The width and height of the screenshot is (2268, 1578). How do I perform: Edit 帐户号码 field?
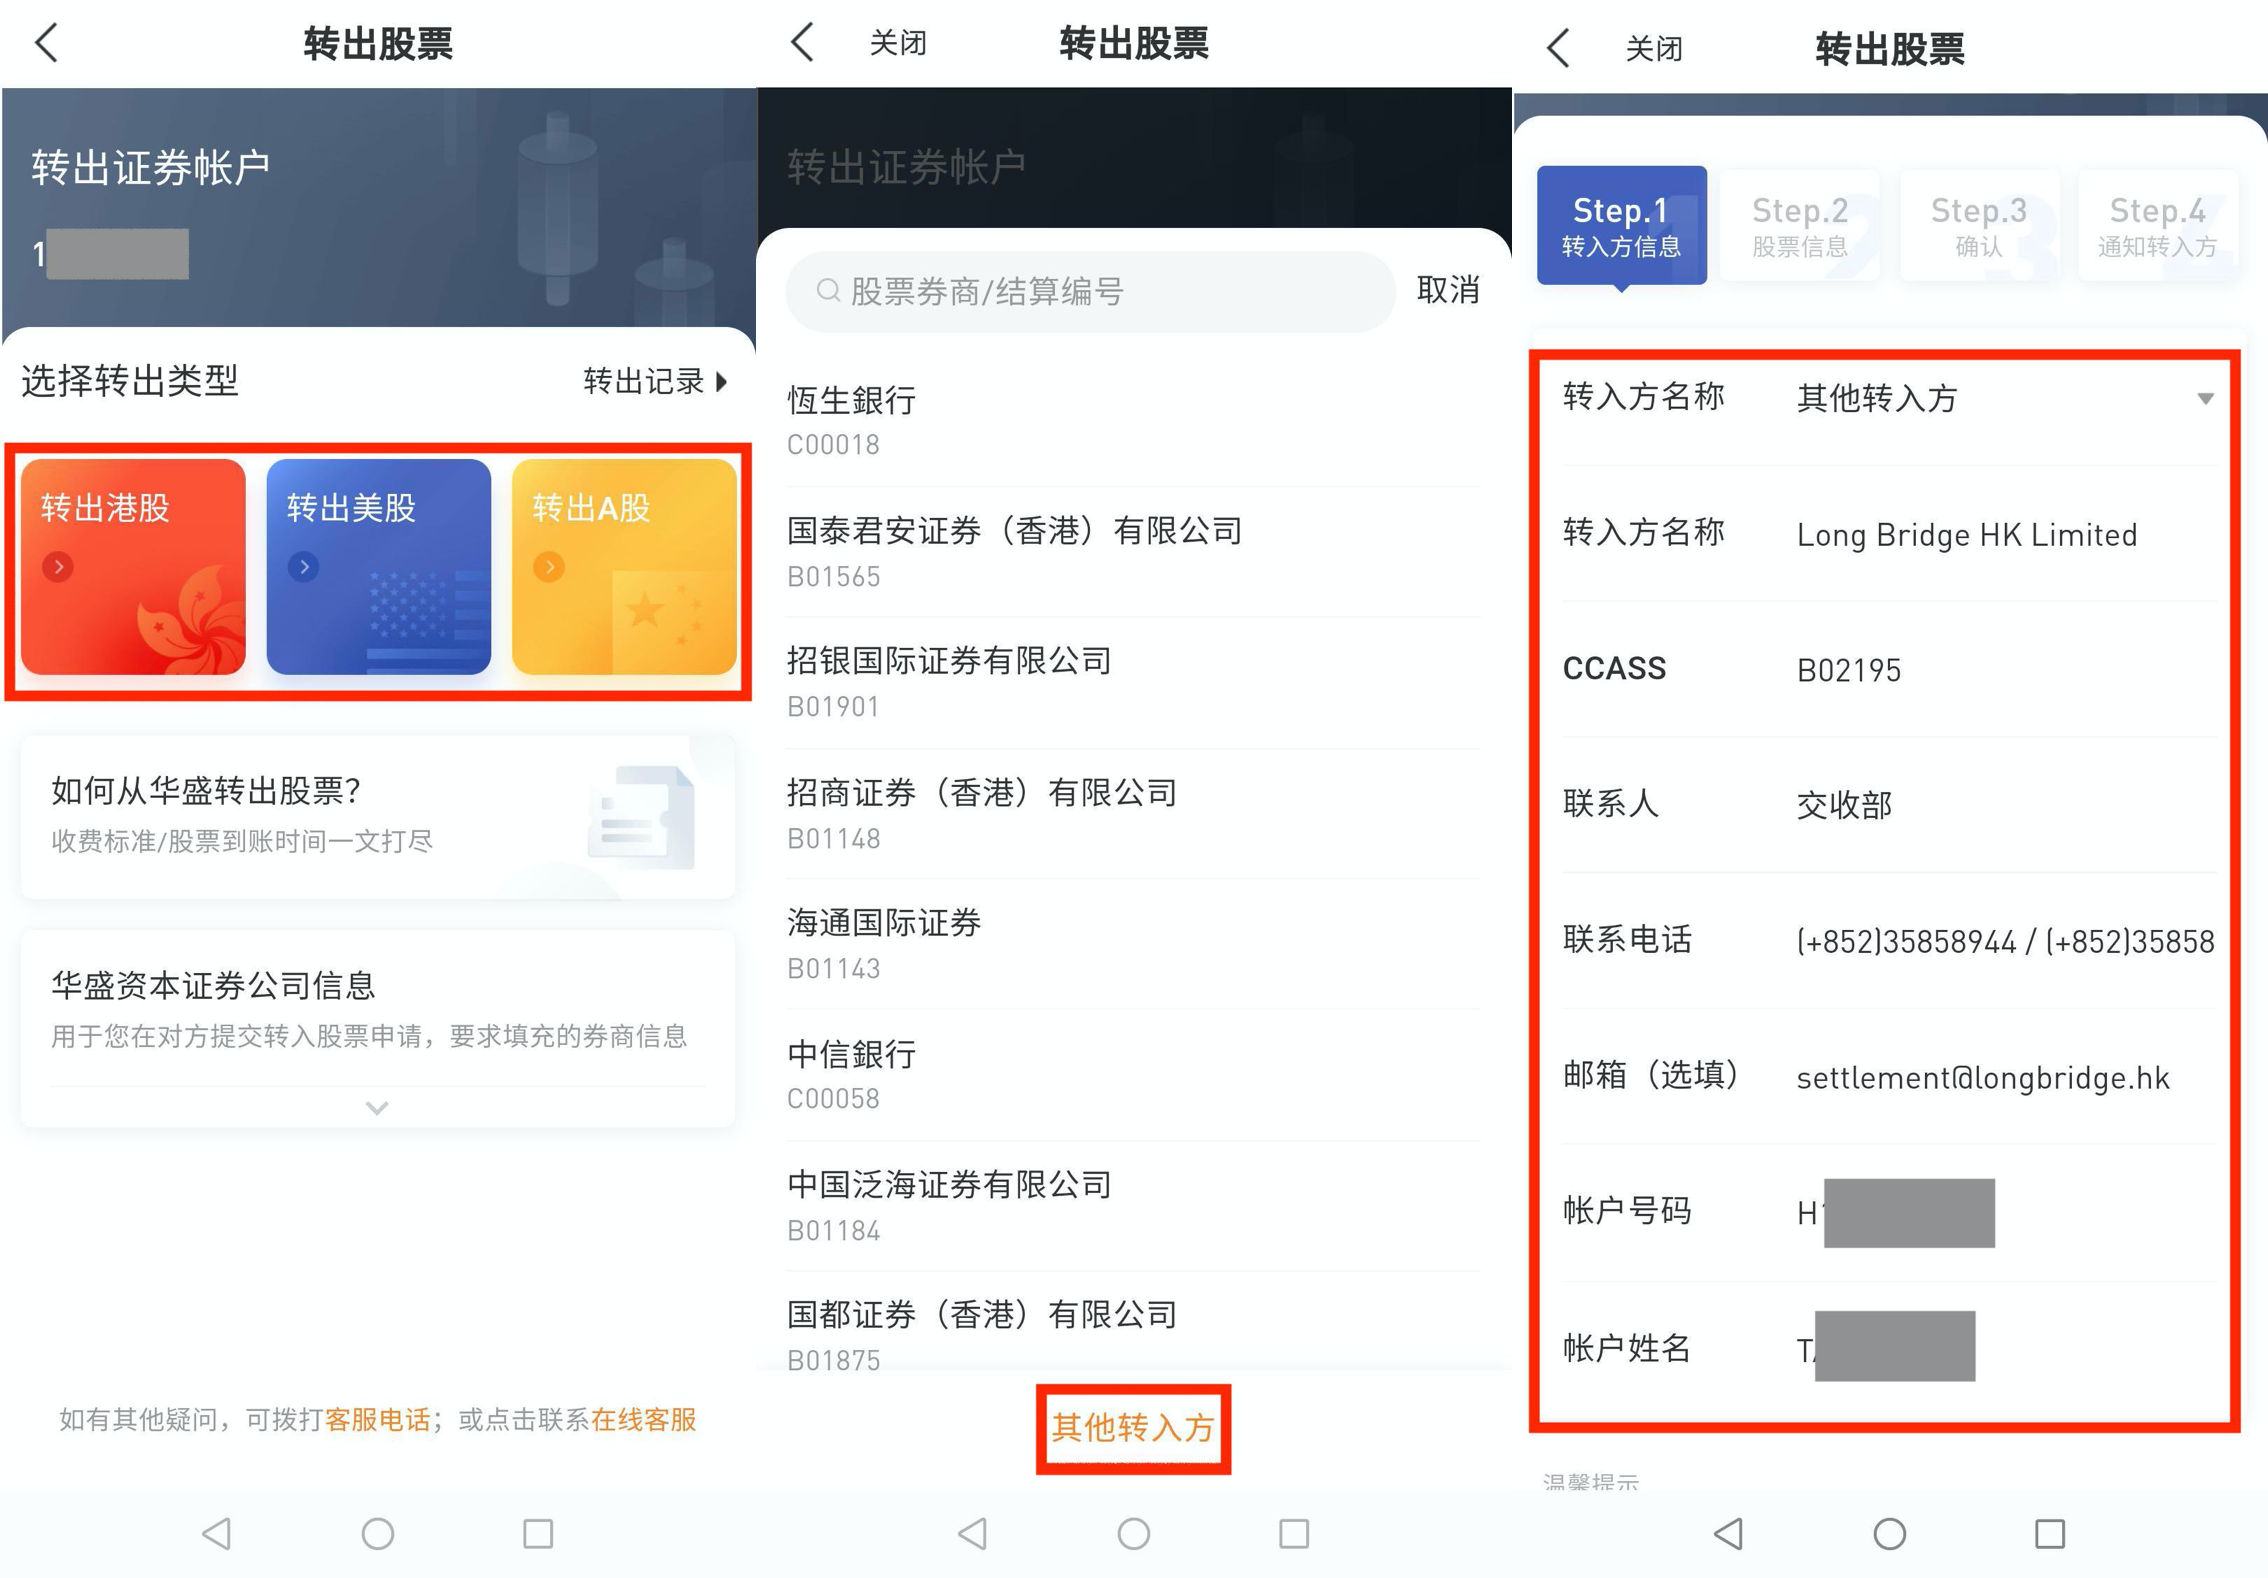click(x=1889, y=1213)
